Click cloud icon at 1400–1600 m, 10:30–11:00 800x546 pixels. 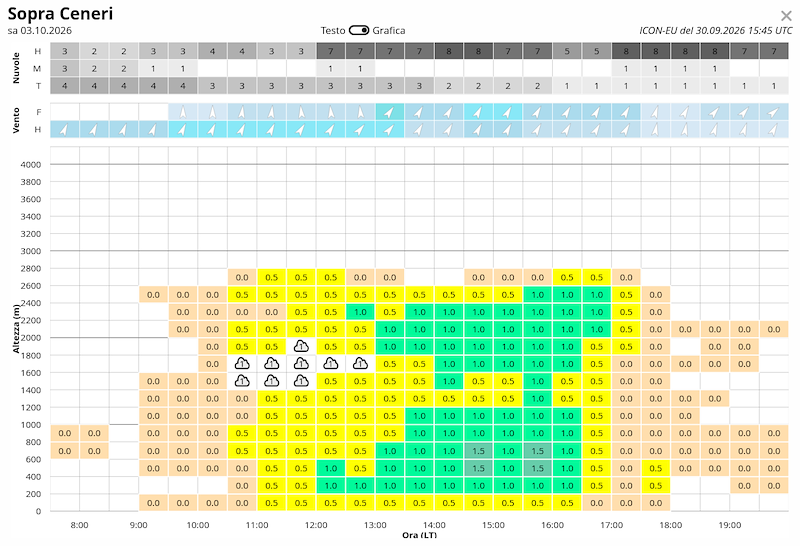click(x=242, y=381)
